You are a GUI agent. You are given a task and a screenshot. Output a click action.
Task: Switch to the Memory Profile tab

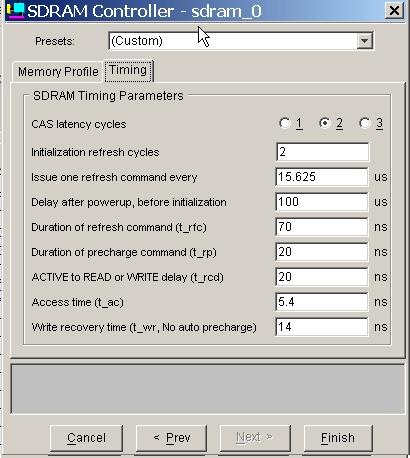pos(58,72)
